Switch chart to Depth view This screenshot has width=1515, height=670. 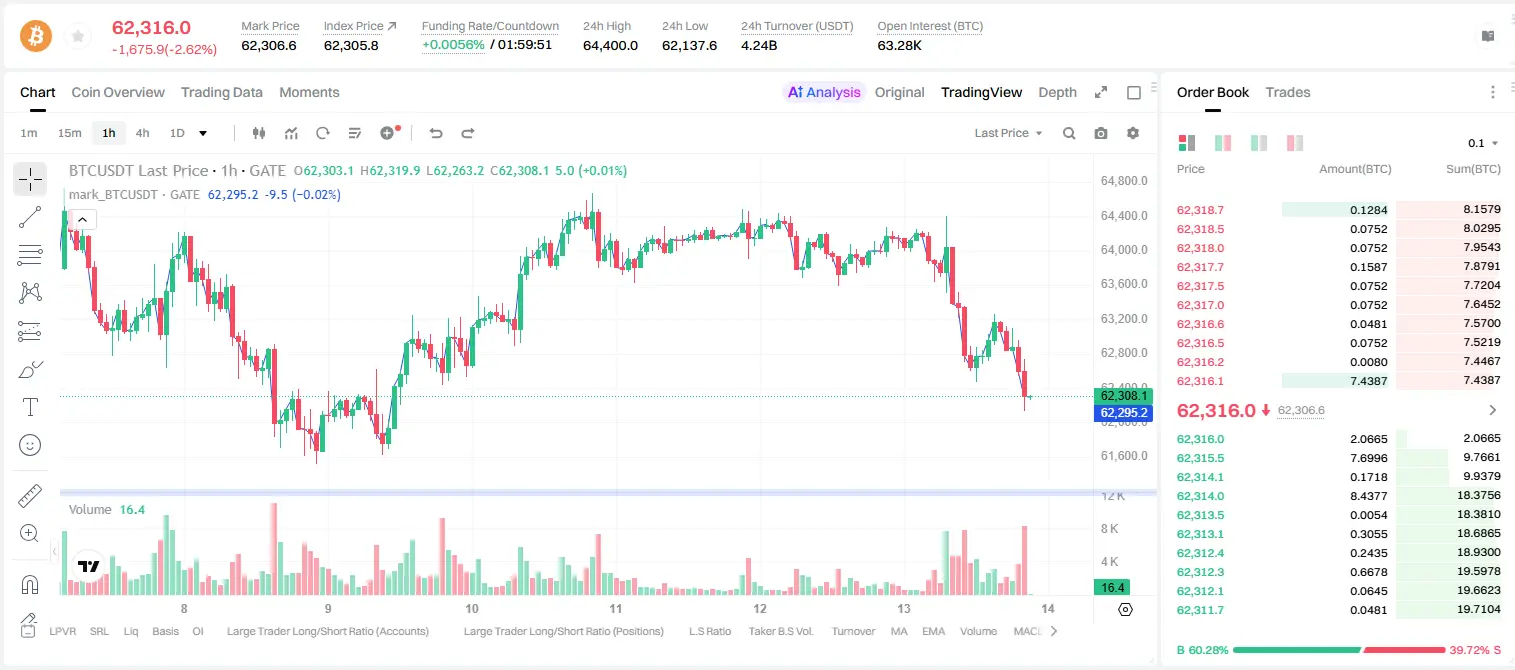(1057, 92)
